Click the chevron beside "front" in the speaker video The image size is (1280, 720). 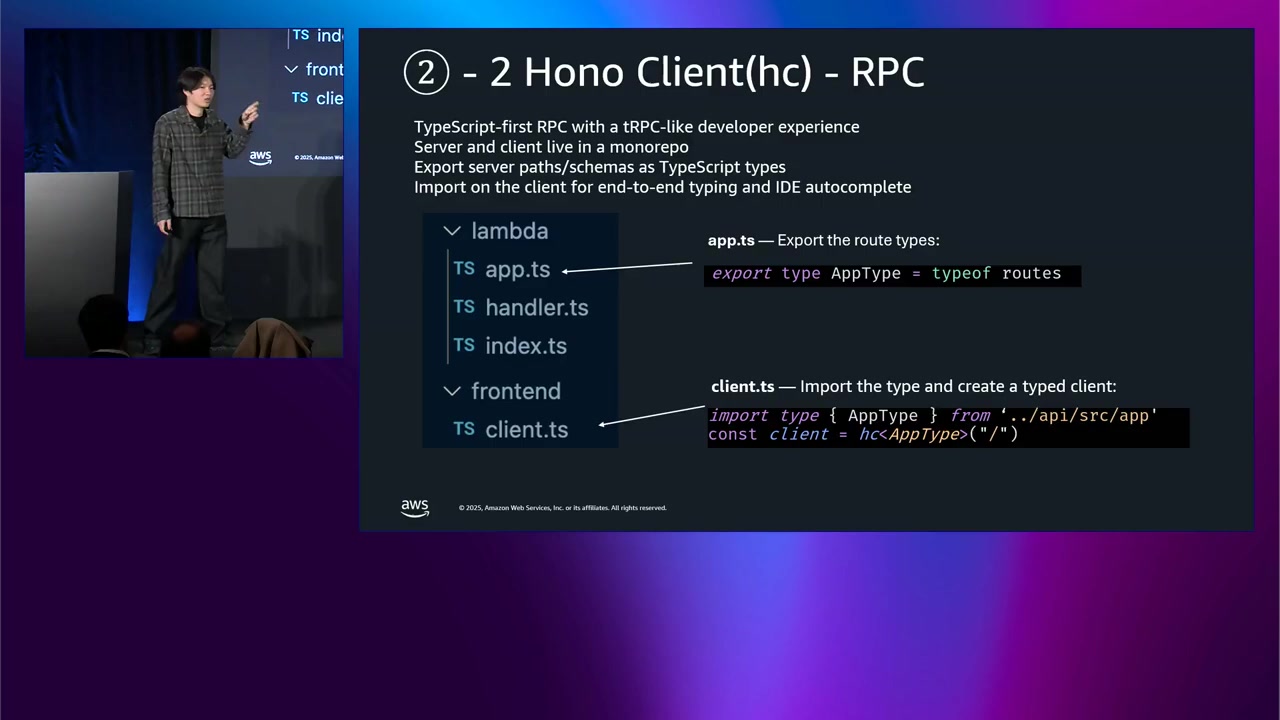(x=291, y=69)
